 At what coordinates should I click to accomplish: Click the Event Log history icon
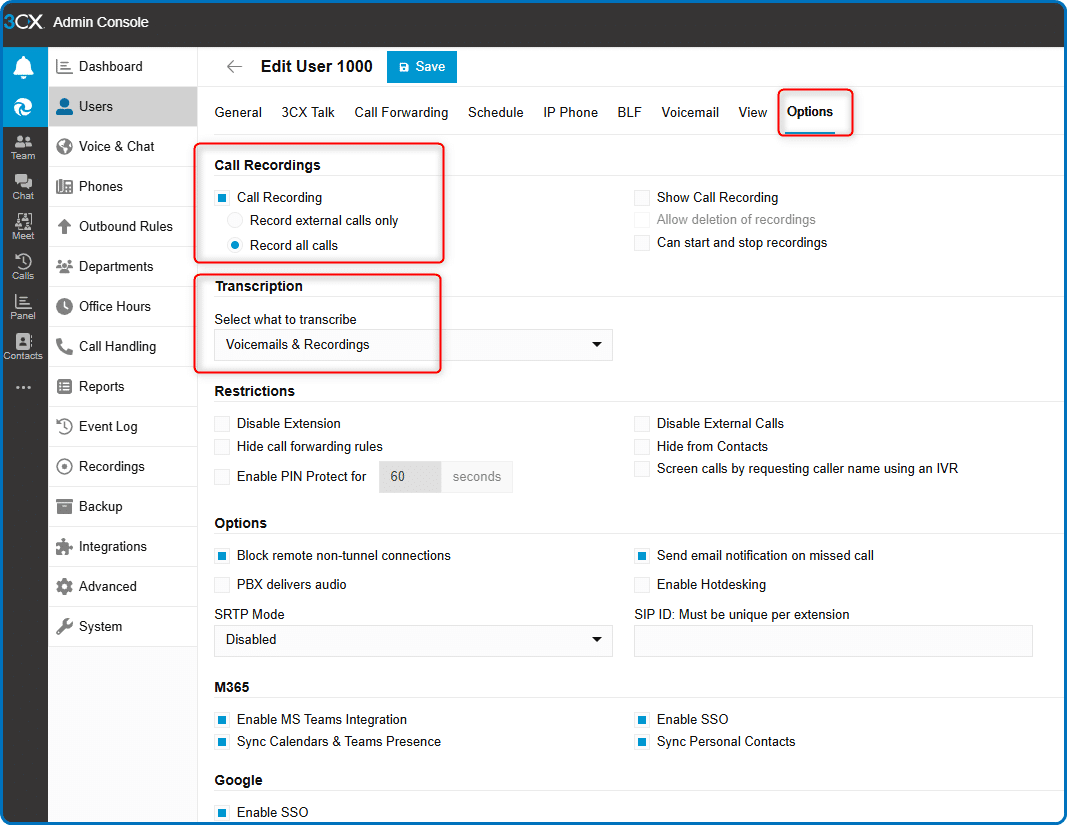coord(65,427)
